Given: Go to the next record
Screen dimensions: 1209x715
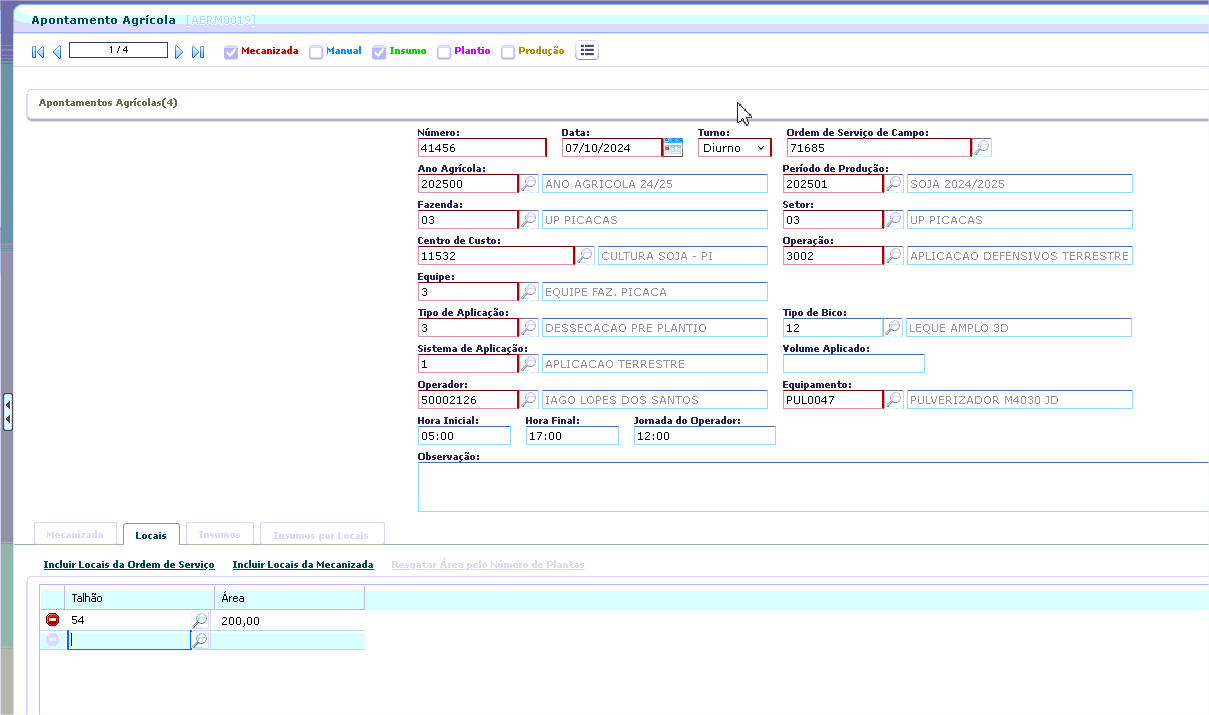Looking at the screenshot, I should pyautogui.click(x=179, y=51).
